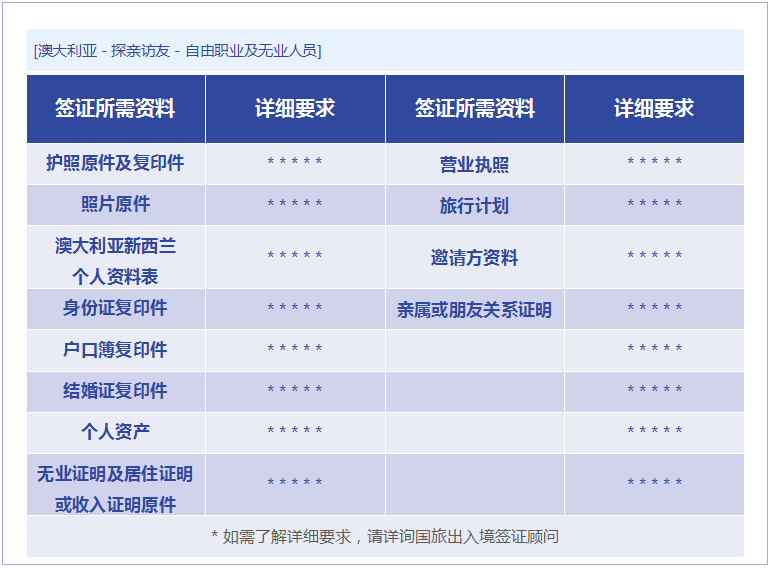Select the 旅行计划 cell

point(475,205)
